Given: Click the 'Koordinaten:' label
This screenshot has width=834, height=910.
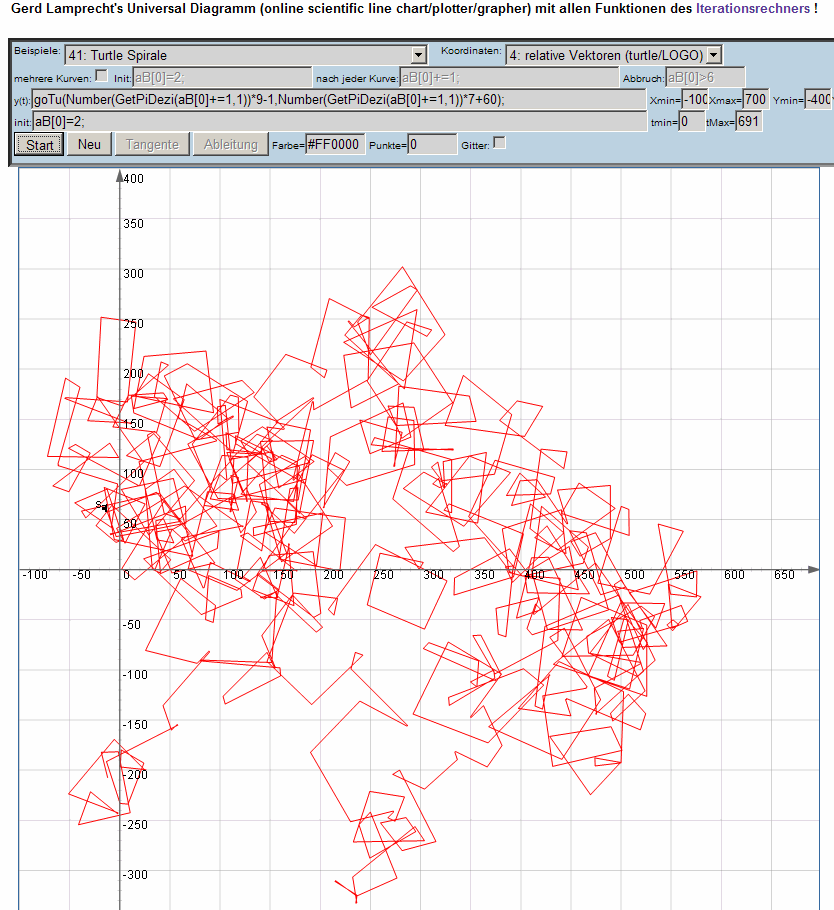Looking at the screenshot, I should pyautogui.click(x=471, y=50).
